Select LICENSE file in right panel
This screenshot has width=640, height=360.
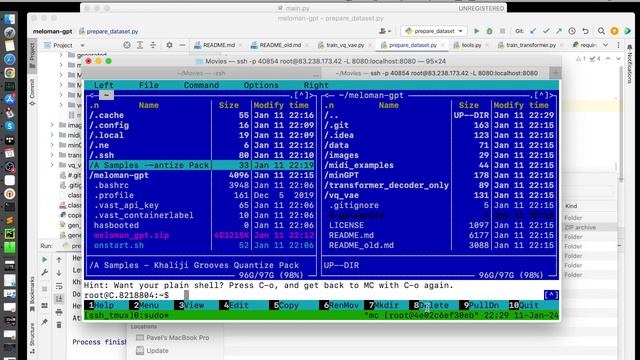coord(439,225)
